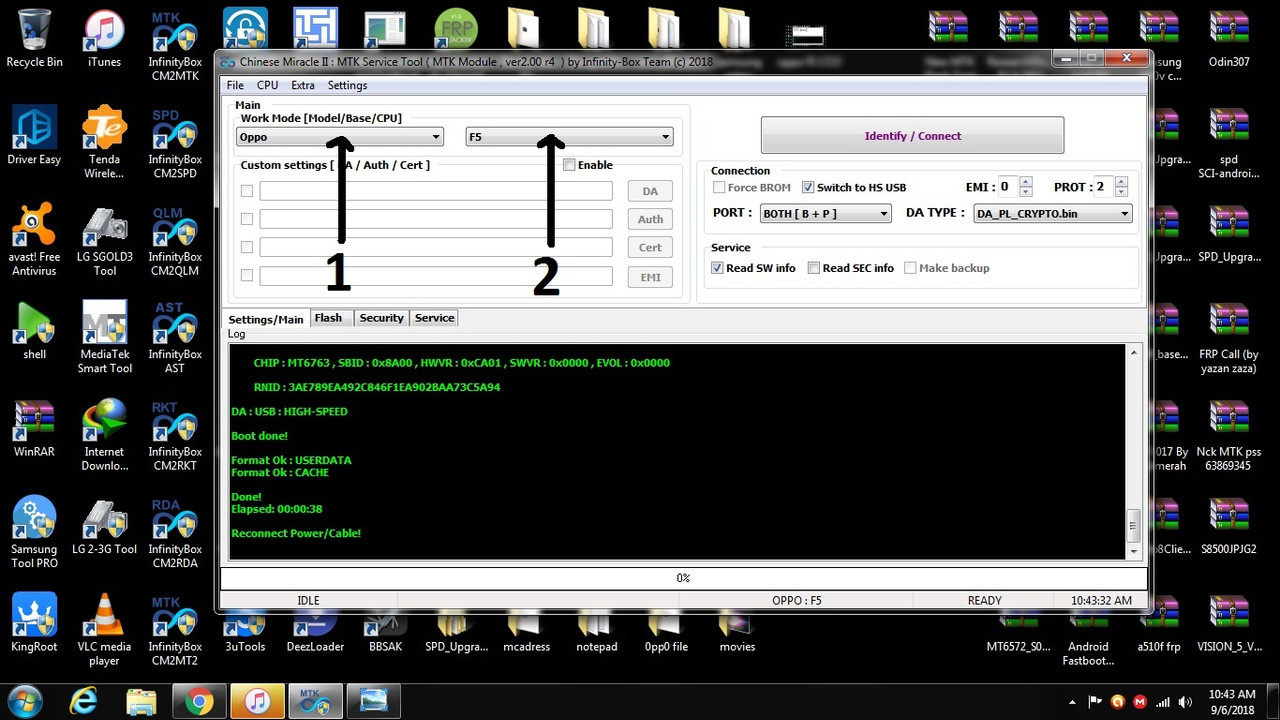This screenshot has height=720, width=1280.
Task: Click the Auth file browse button
Action: click(650, 219)
